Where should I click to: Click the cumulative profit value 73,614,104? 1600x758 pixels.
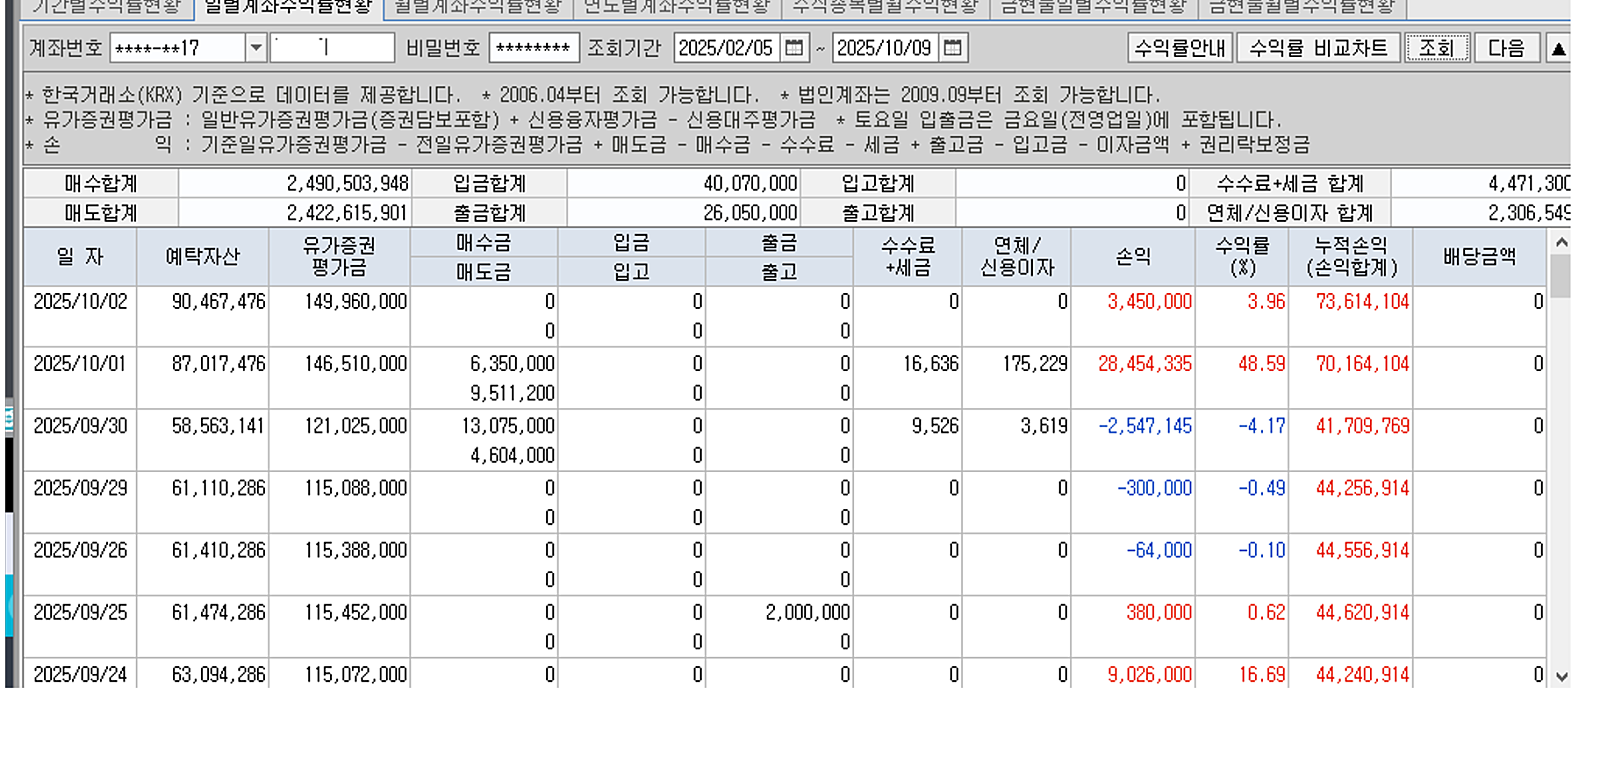1362,302
